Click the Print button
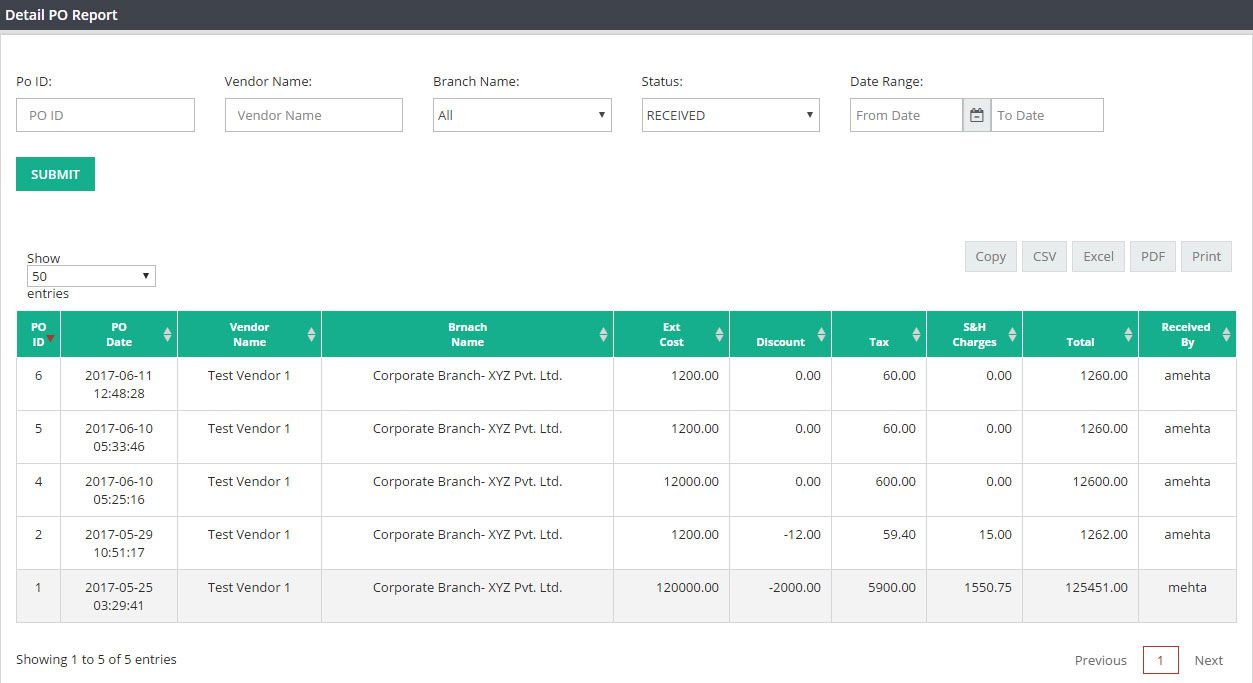Image resolution: width=1253 pixels, height=683 pixels. tap(1207, 256)
